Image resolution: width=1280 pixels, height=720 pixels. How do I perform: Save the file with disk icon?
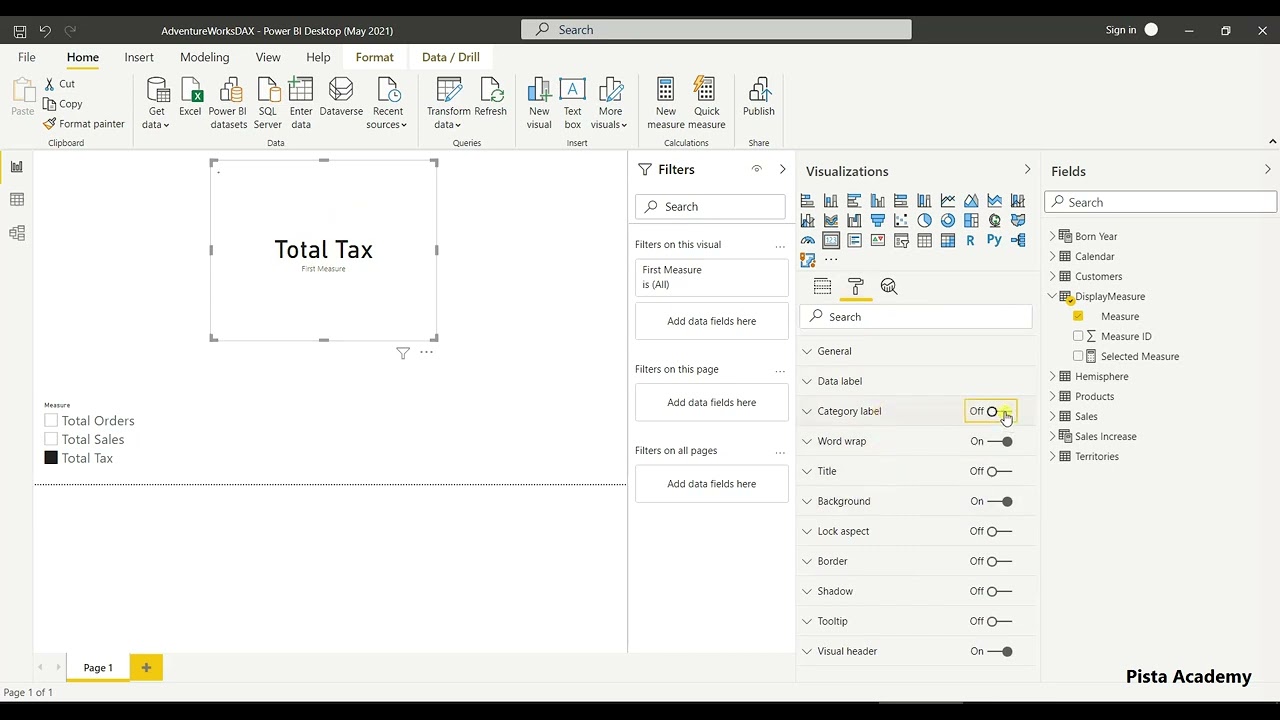(x=19, y=31)
